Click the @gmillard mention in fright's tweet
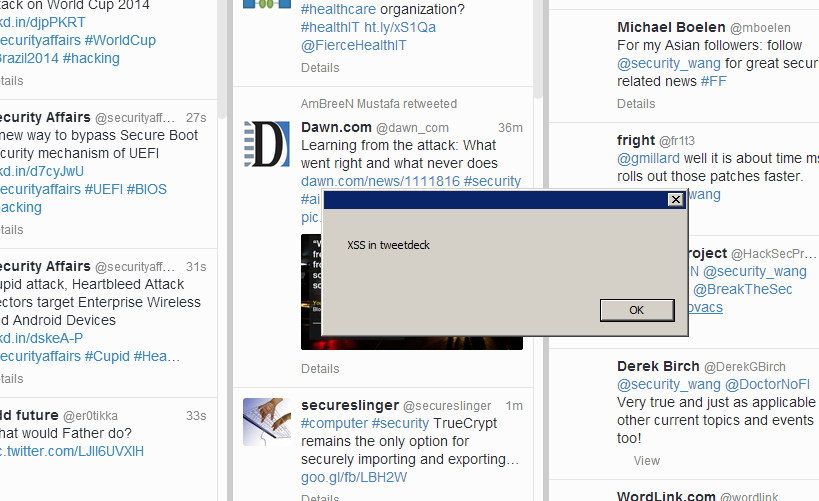 click(x=648, y=158)
